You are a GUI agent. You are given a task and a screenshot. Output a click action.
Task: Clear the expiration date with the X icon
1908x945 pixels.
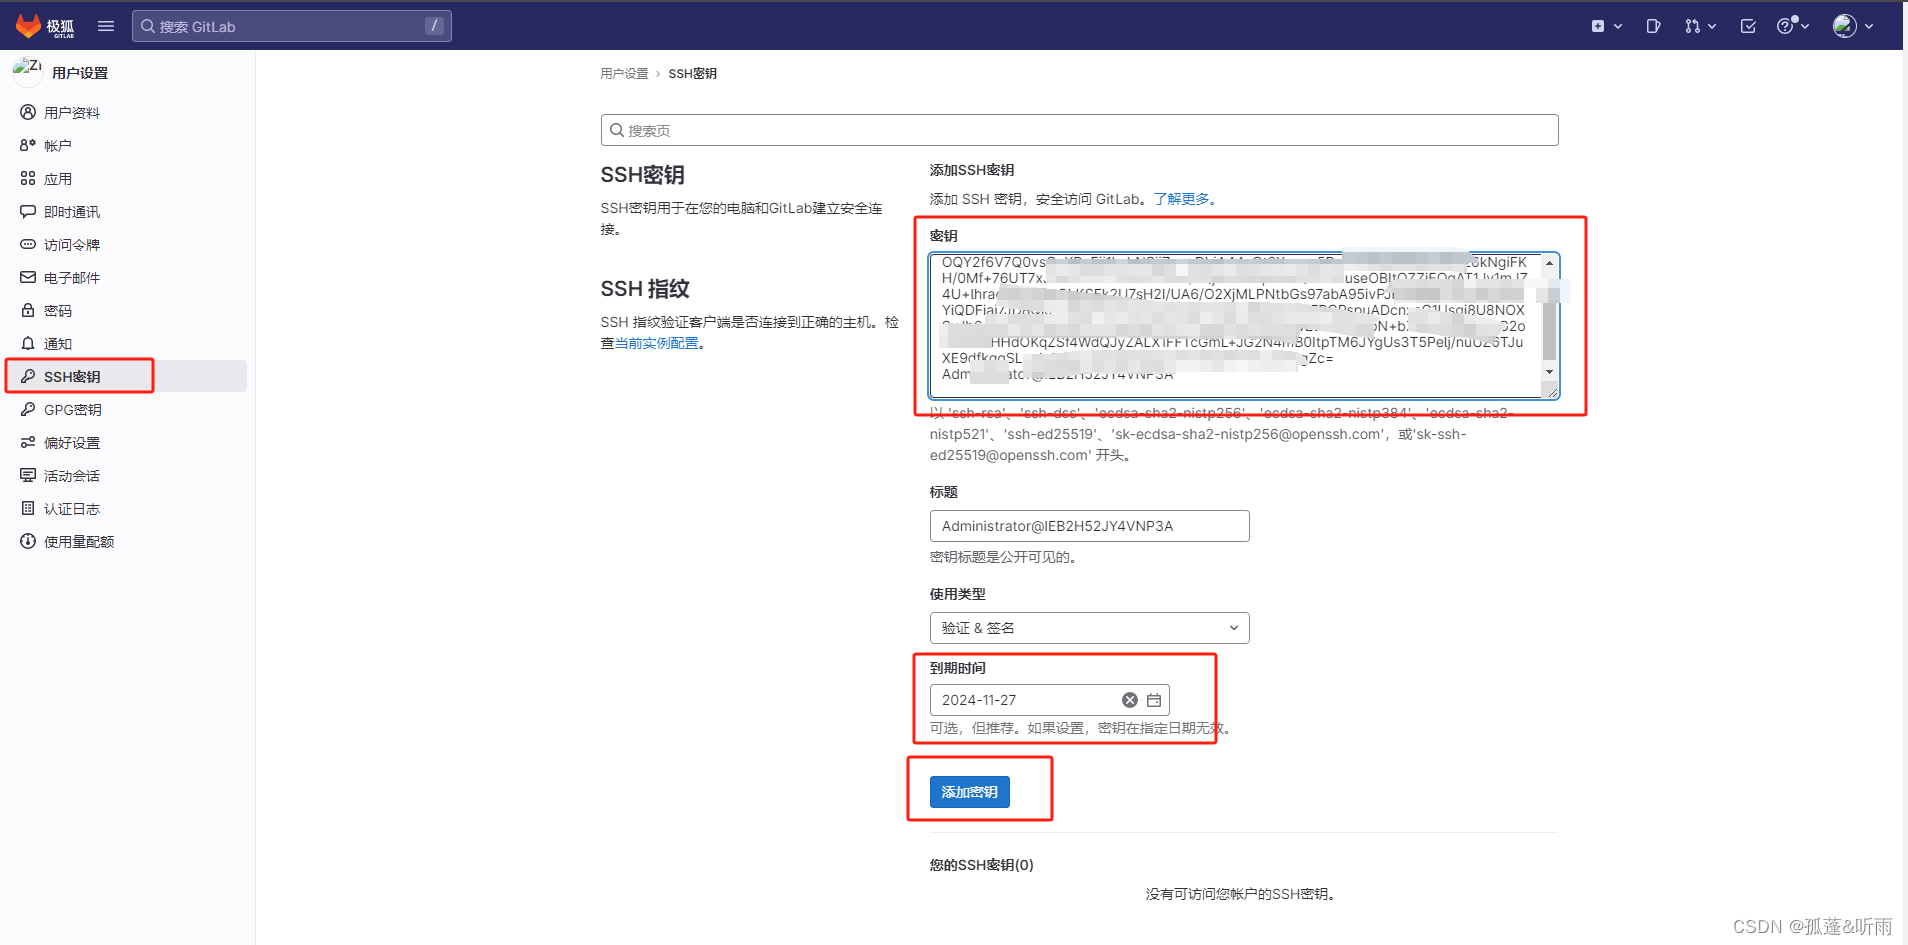(x=1130, y=700)
